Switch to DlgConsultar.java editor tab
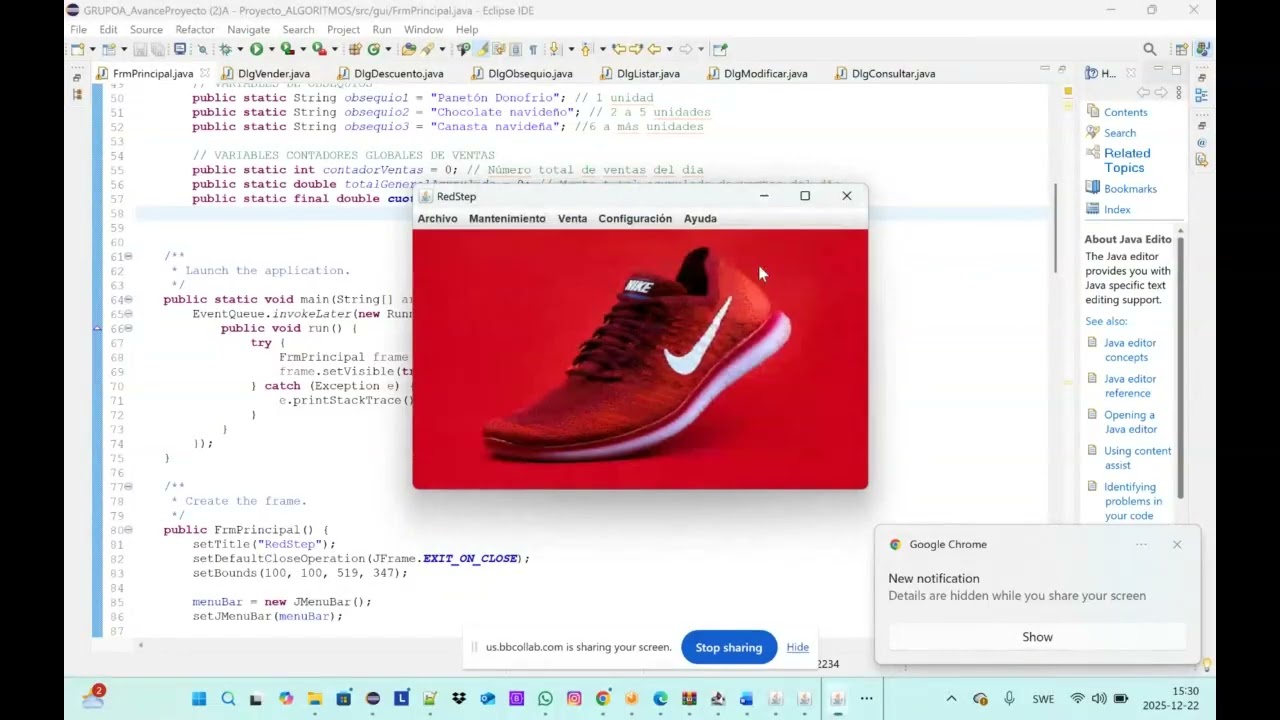This screenshot has width=1280, height=720. (x=884, y=74)
